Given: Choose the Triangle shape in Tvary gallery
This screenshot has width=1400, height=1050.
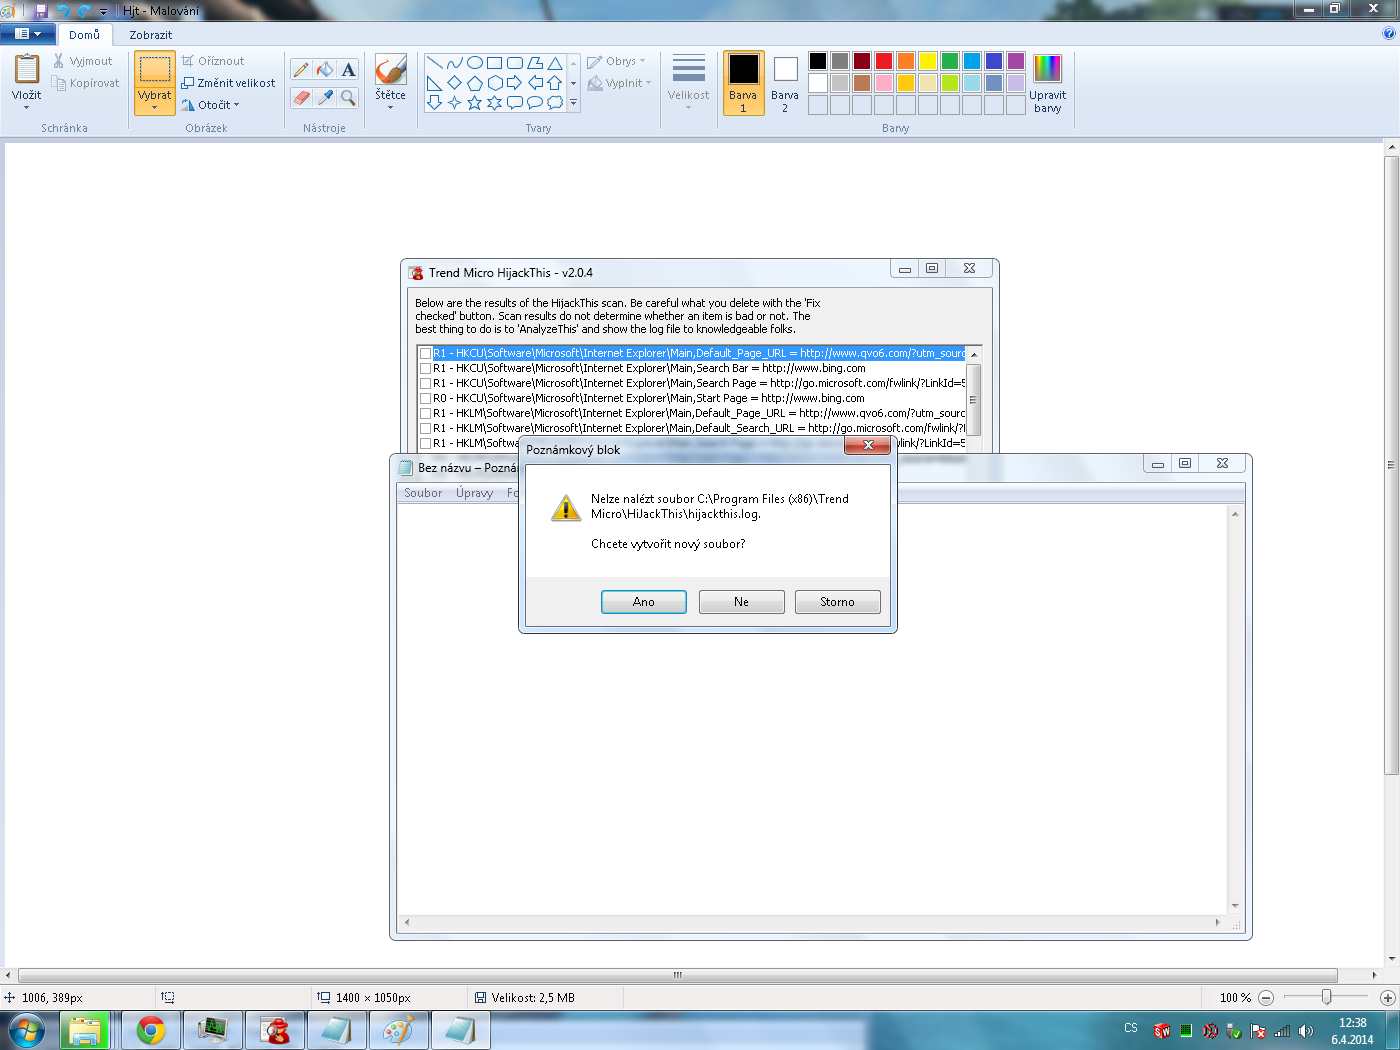Looking at the screenshot, I should [x=555, y=63].
